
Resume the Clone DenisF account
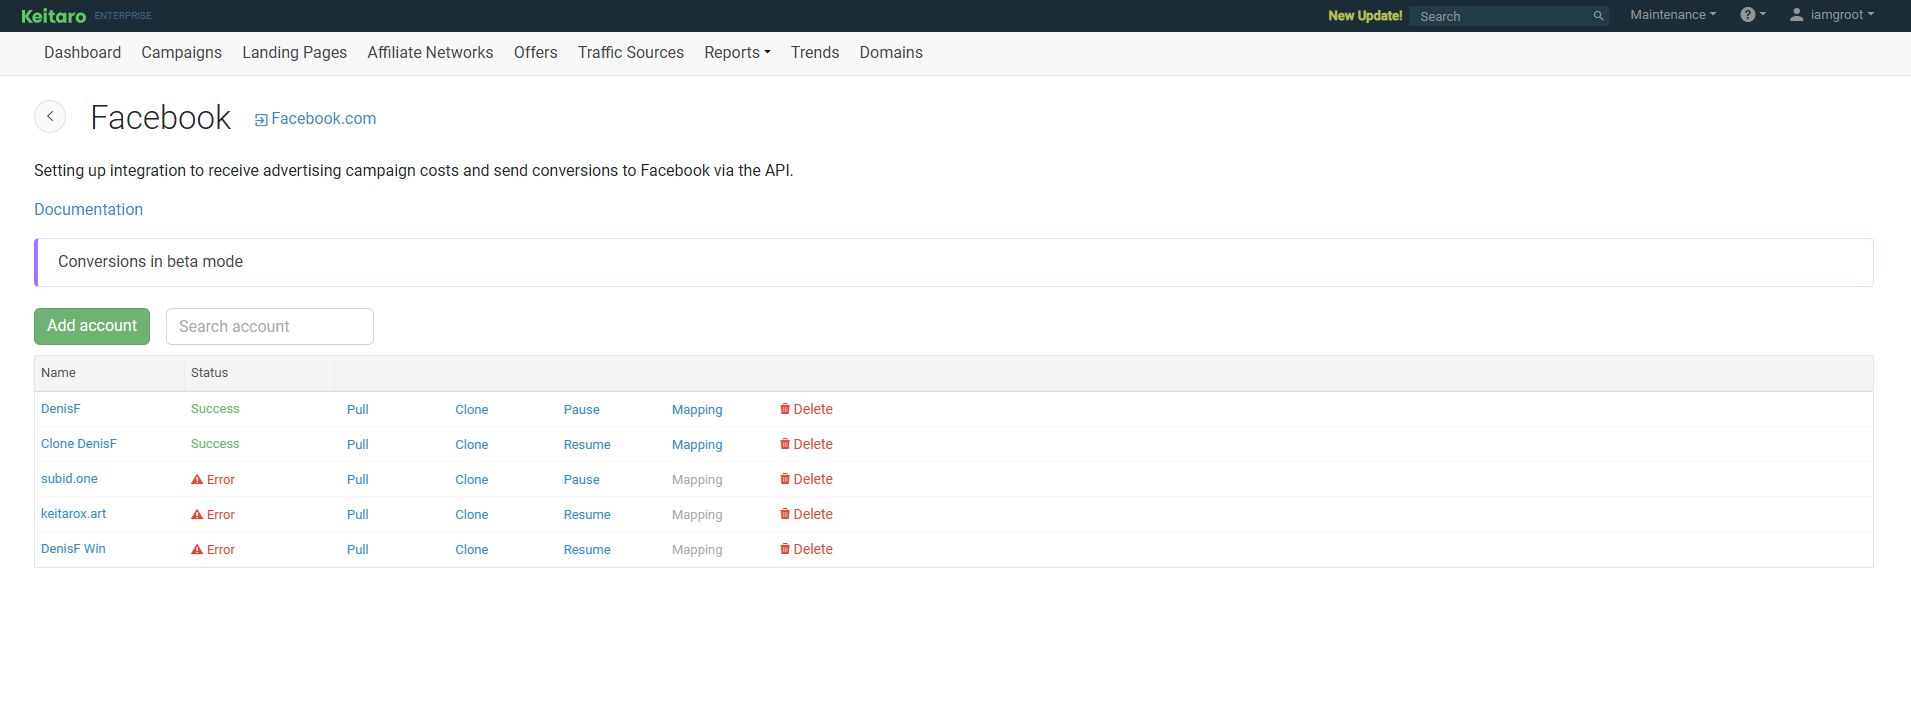(x=587, y=445)
